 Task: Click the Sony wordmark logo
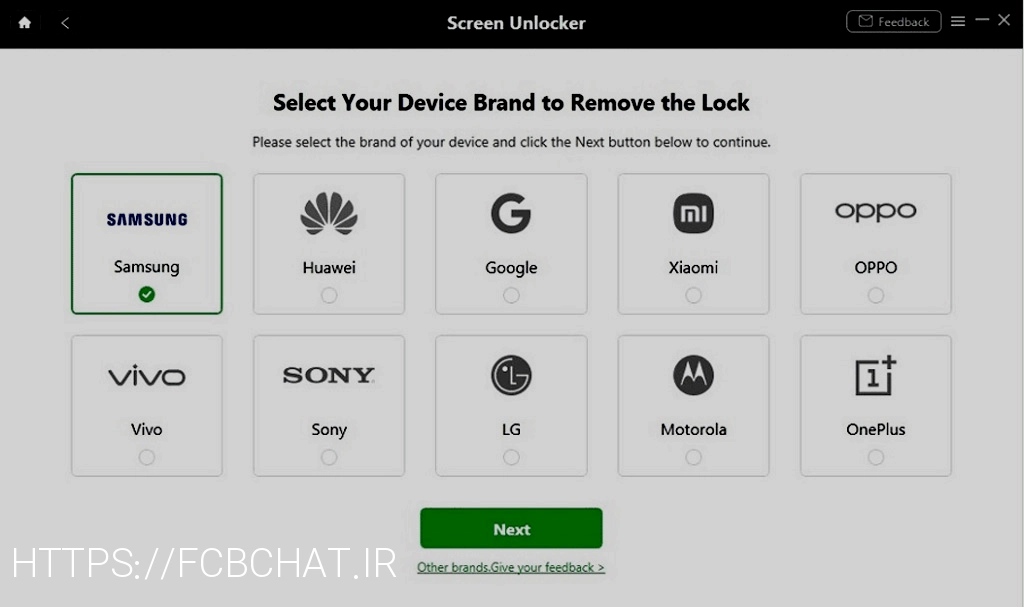[328, 375]
